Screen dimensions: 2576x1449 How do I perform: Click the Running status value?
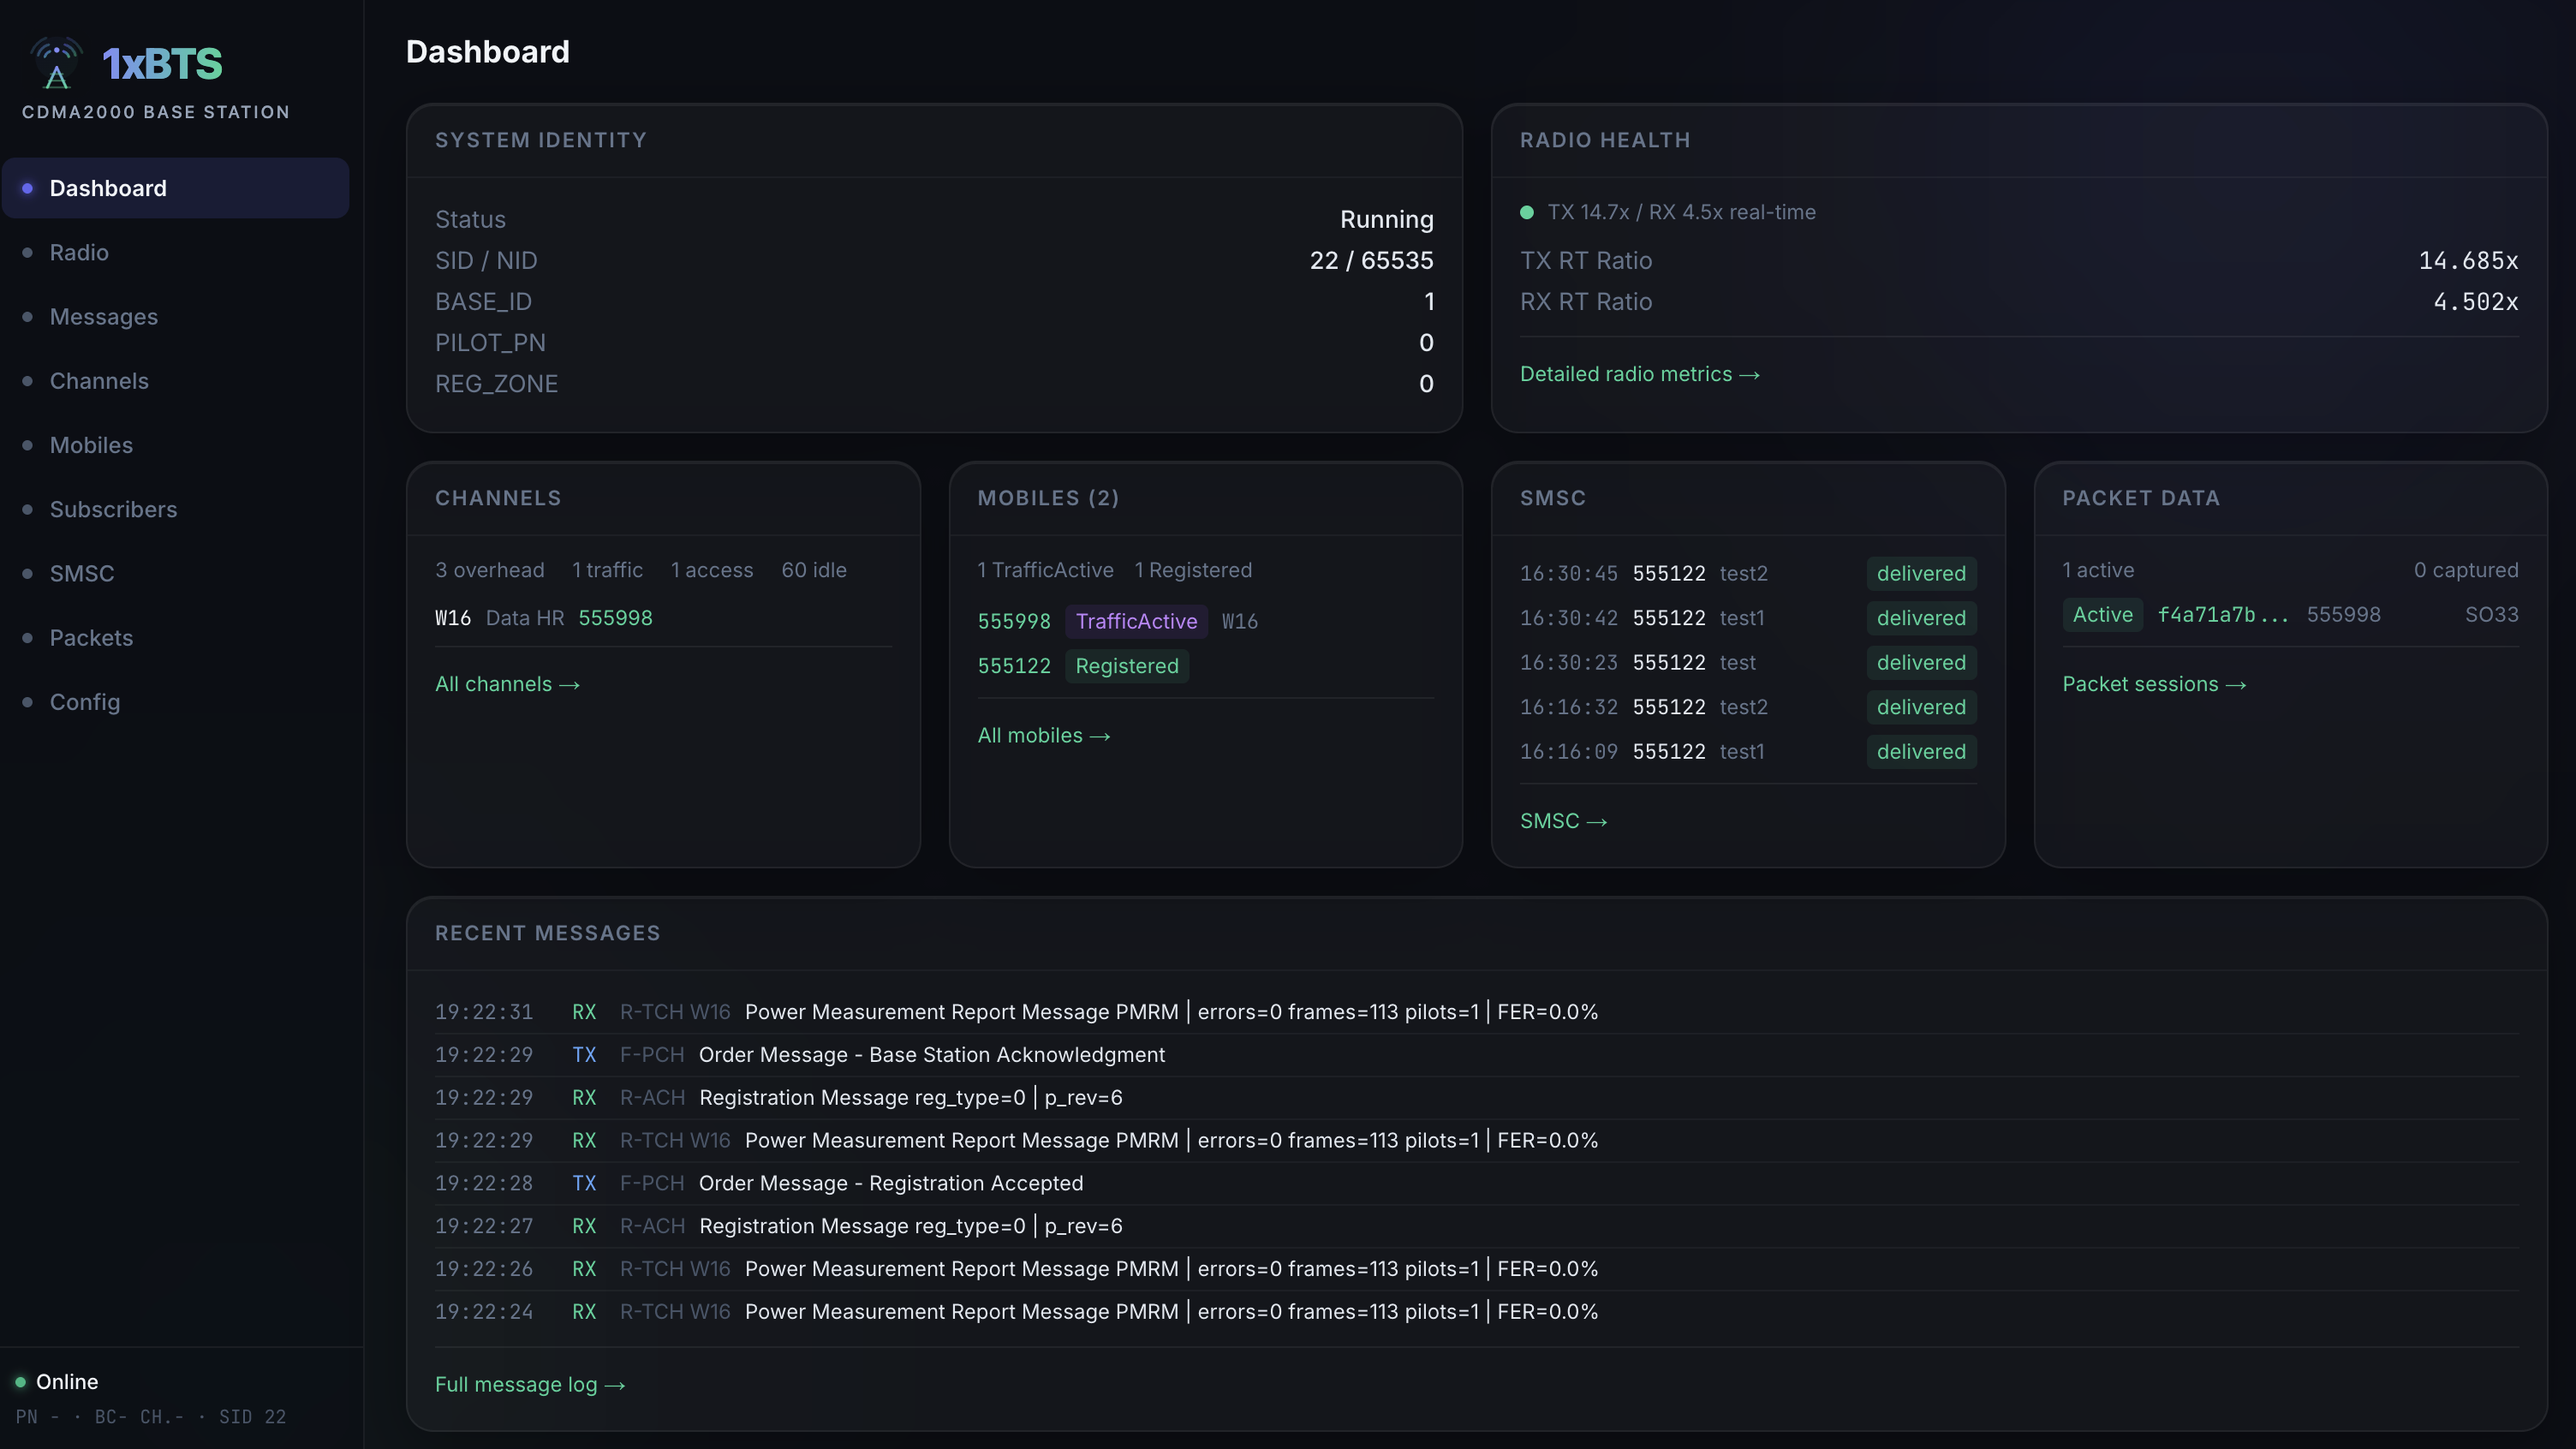click(x=1386, y=220)
